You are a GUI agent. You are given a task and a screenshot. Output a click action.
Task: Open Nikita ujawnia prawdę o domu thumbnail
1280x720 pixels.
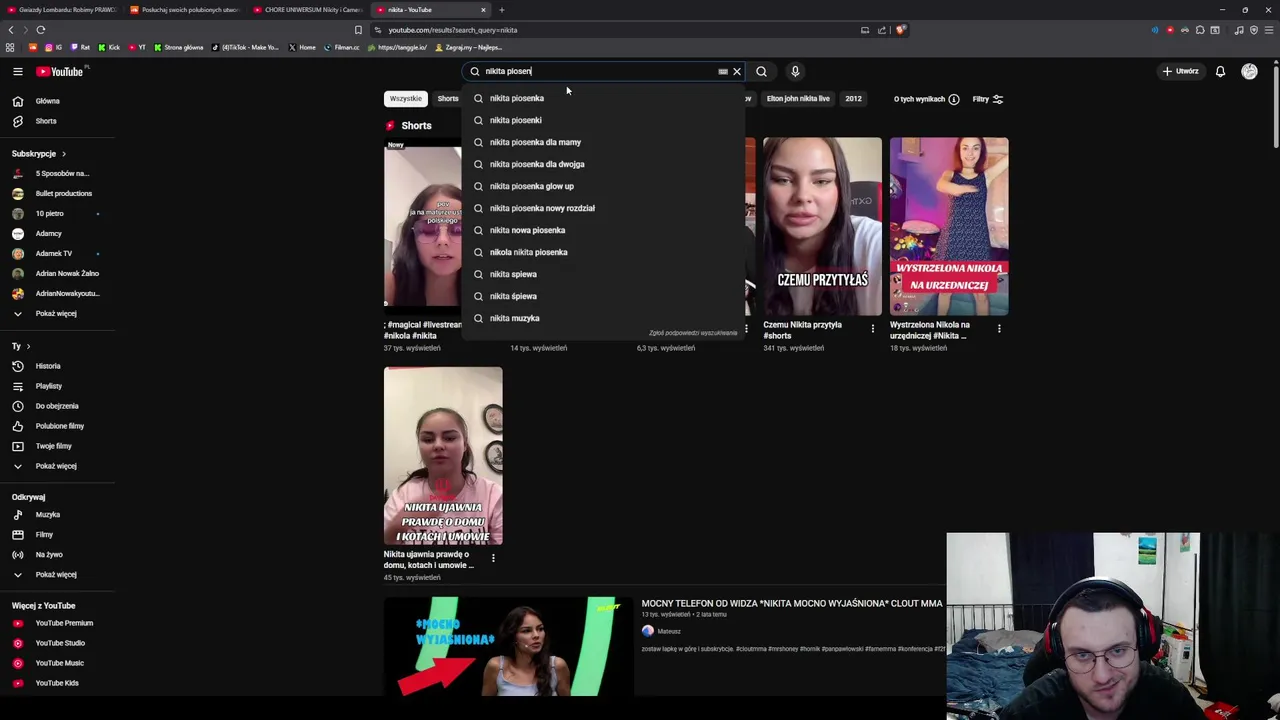443,456
